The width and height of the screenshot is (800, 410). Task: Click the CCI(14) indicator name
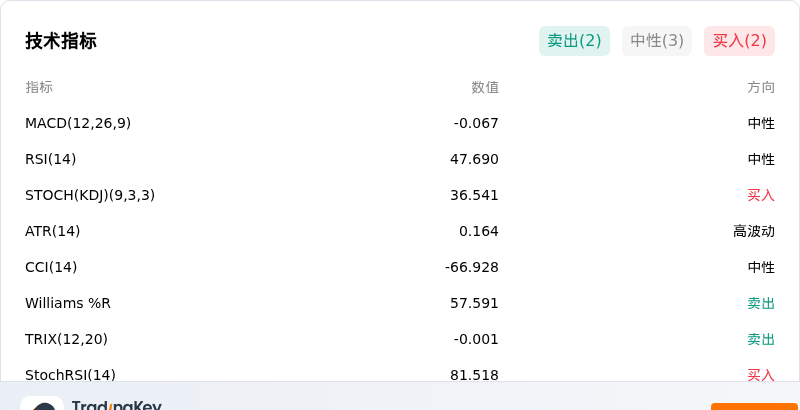(x=51, y=267)
